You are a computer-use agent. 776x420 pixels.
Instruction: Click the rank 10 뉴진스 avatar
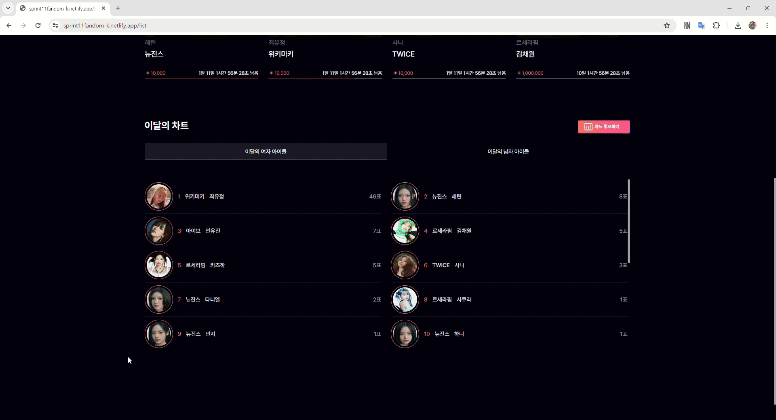click(405, 334)
